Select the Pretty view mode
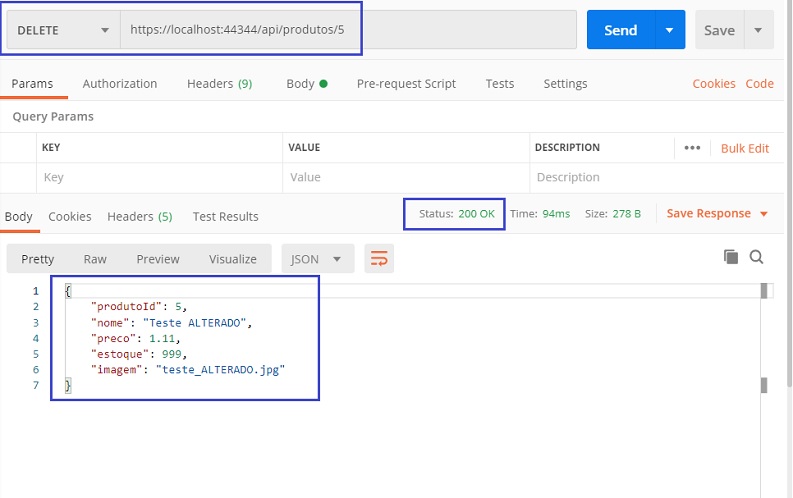Viewport: 793px width, 498px height. (37, 259)
